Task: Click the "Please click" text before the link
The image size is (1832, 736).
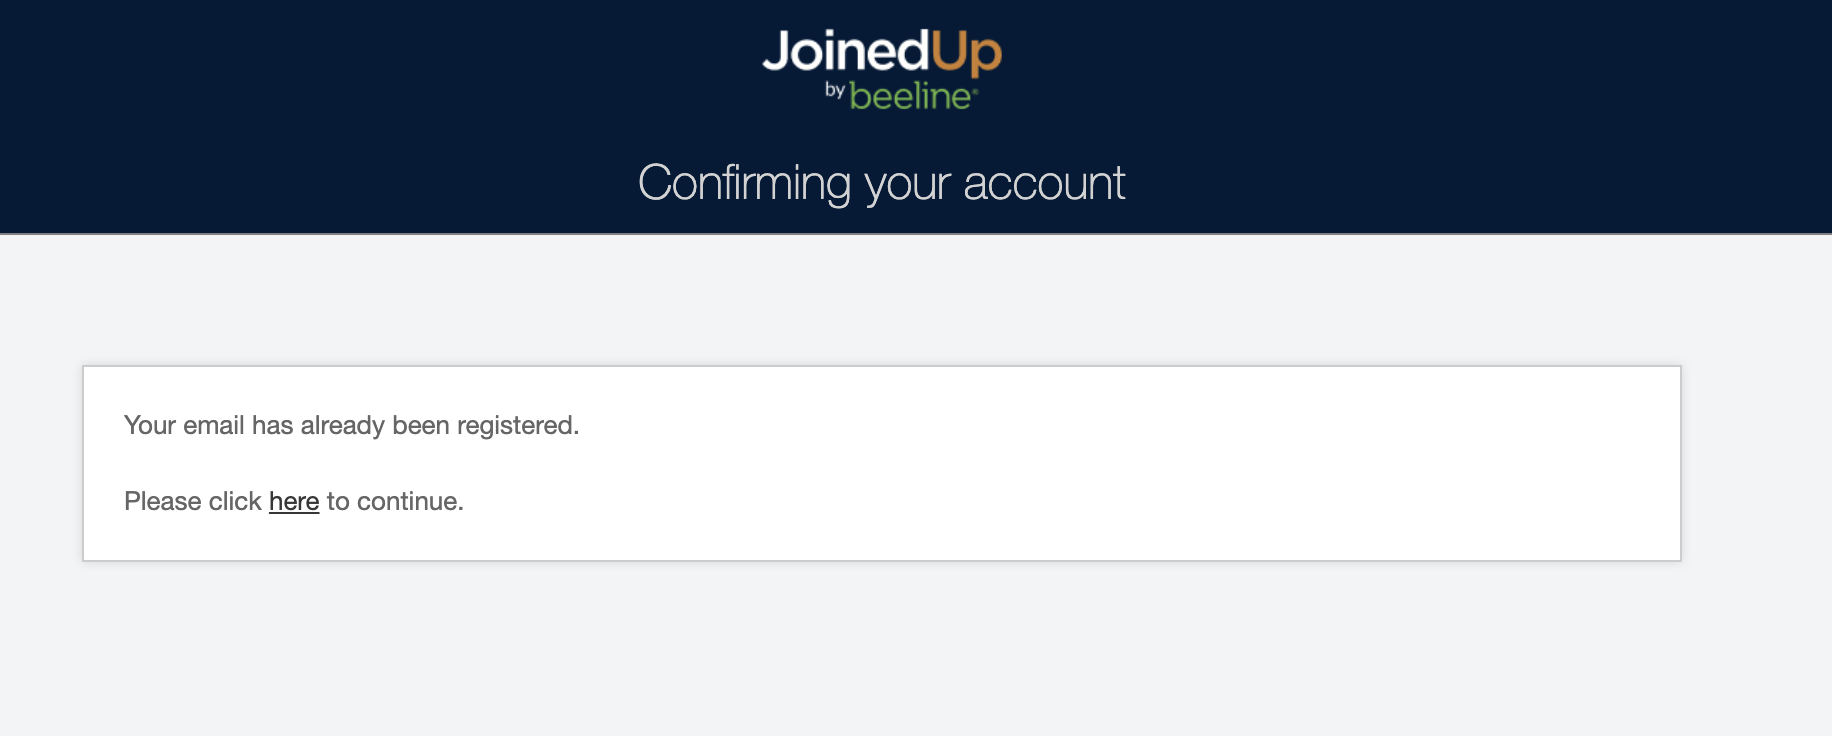Action: click(192, 501)
